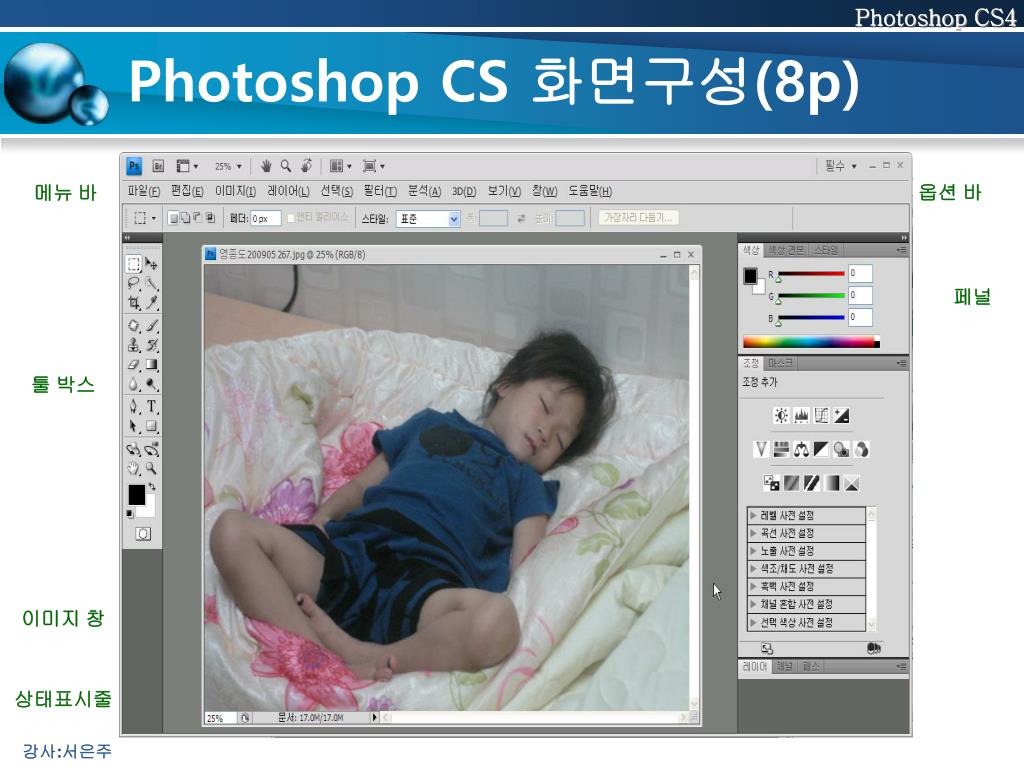The image size is (1024, 768).
Task: Select the Brush tool
Action: 152,325
